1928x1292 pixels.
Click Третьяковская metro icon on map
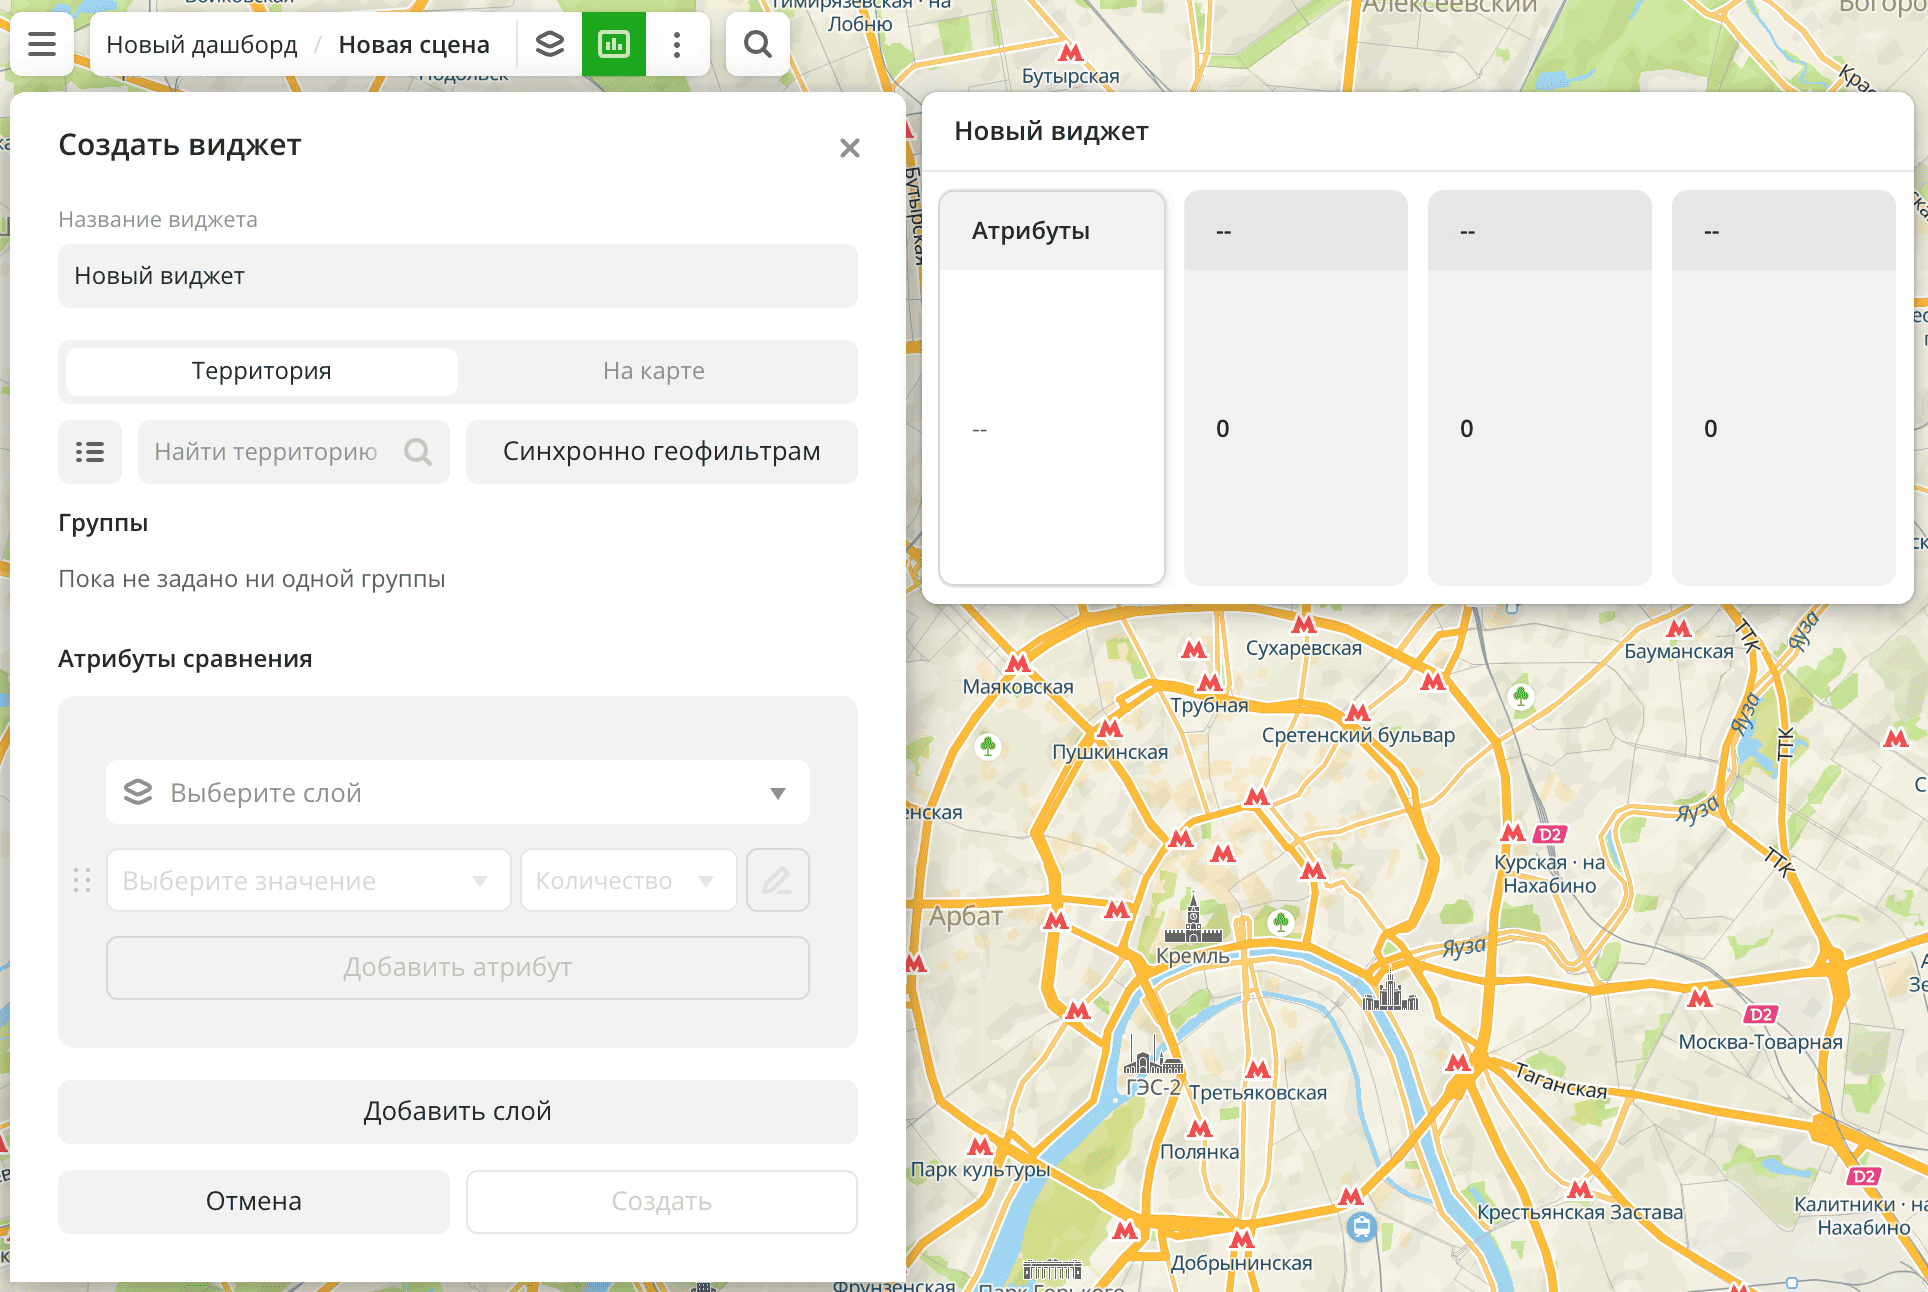(x=1258, y=1069)
